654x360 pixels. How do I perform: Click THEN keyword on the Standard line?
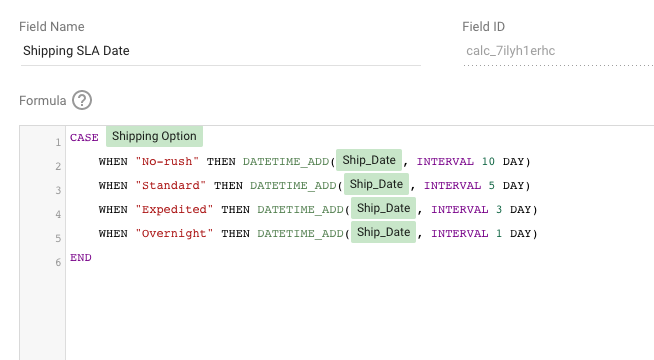tap(228, 186)
